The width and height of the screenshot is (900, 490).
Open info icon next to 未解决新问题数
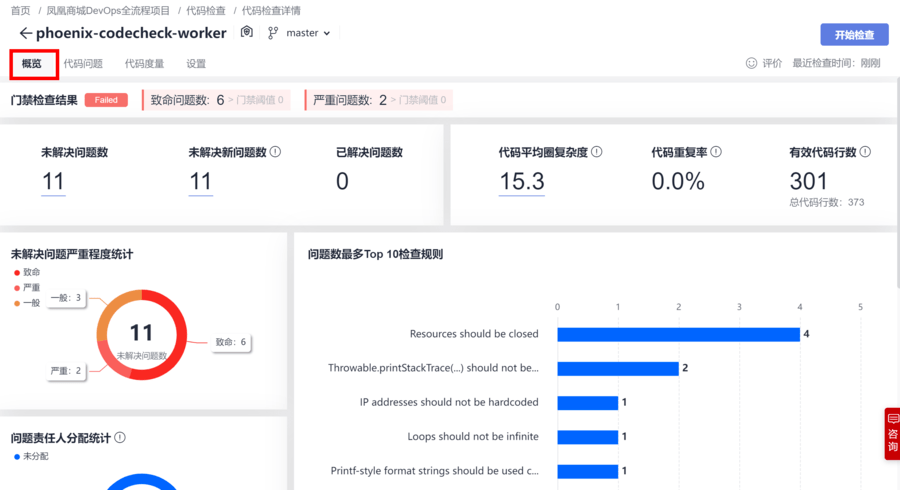click(x=276, y=152)
